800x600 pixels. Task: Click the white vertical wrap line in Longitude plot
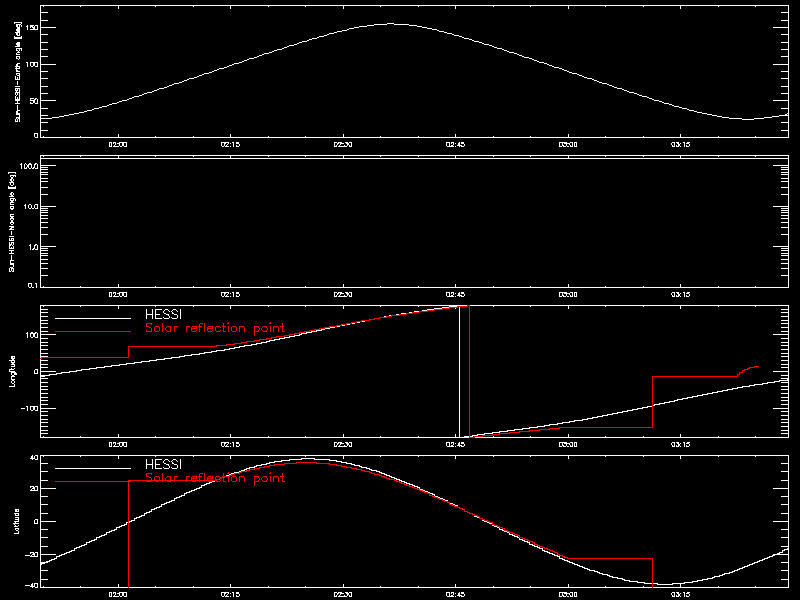[460, 371]
